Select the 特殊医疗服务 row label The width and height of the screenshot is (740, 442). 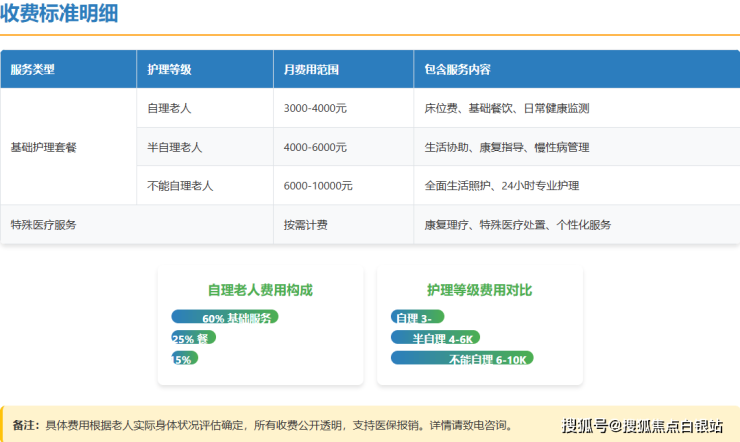coord(43,225)
